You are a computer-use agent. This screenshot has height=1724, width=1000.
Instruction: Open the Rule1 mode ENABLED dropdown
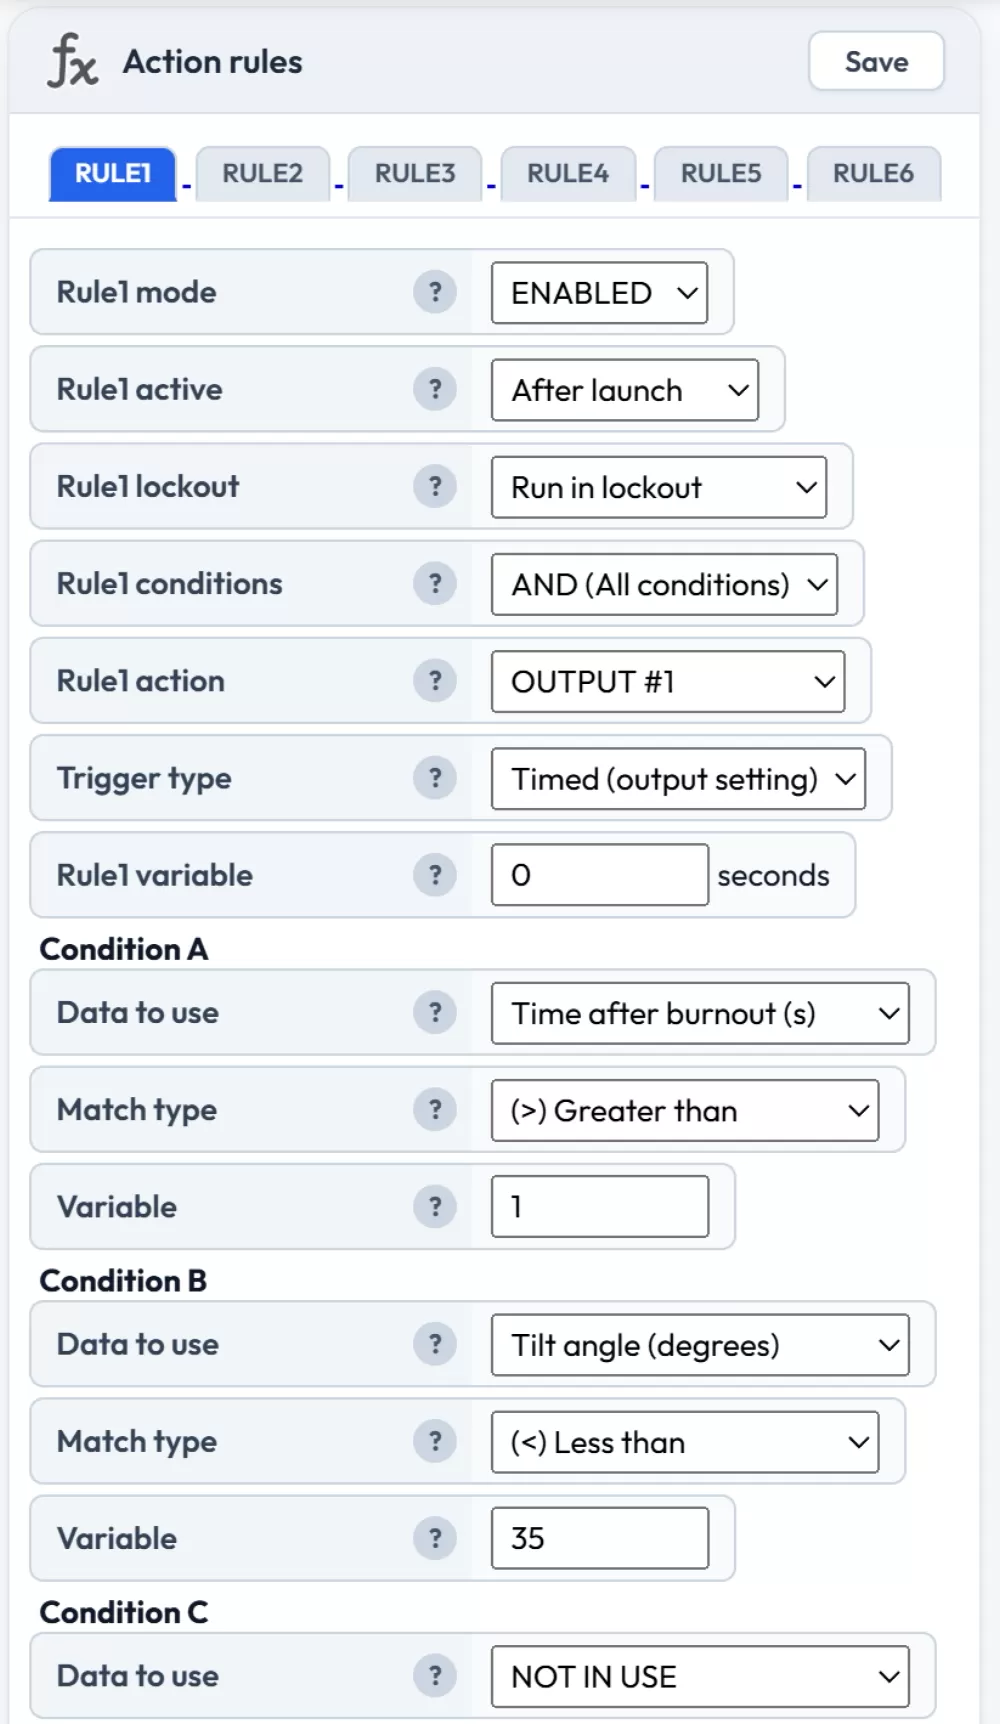point(599,293)
